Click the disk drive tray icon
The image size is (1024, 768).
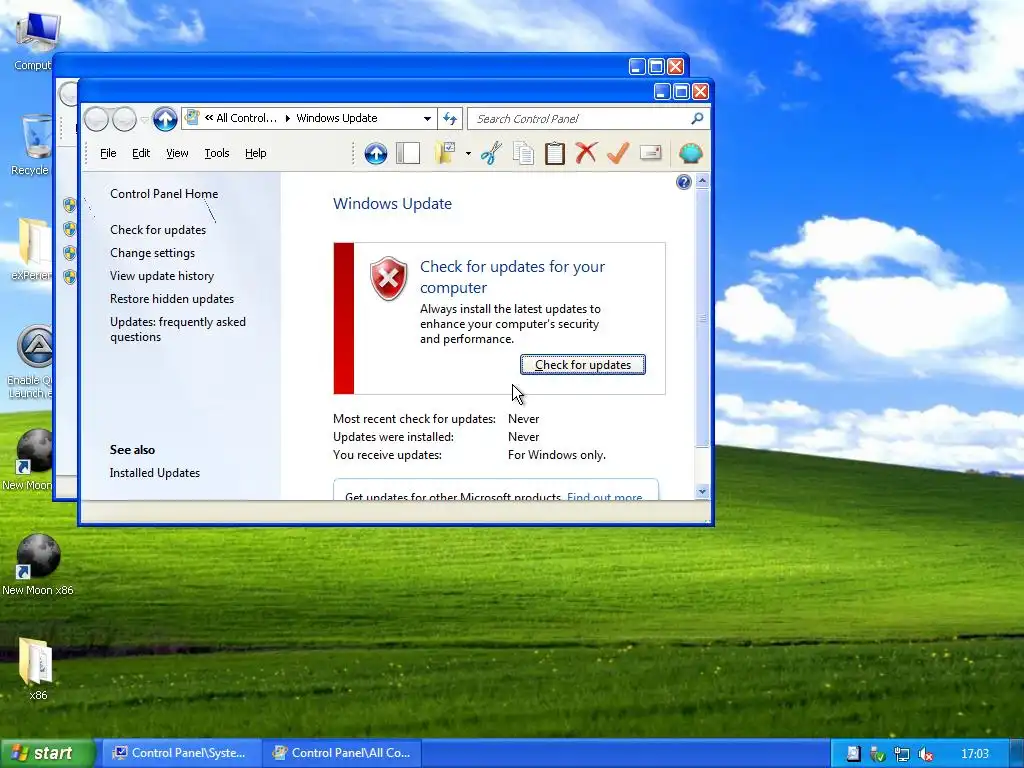(x=853, y=754)
